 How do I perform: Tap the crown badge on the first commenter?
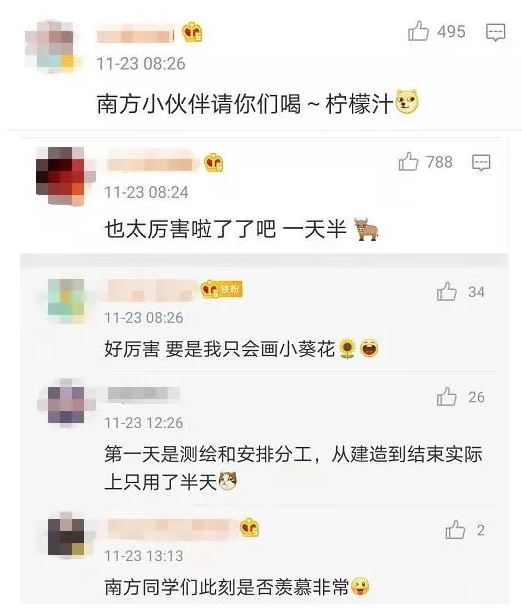click(192, 32)
